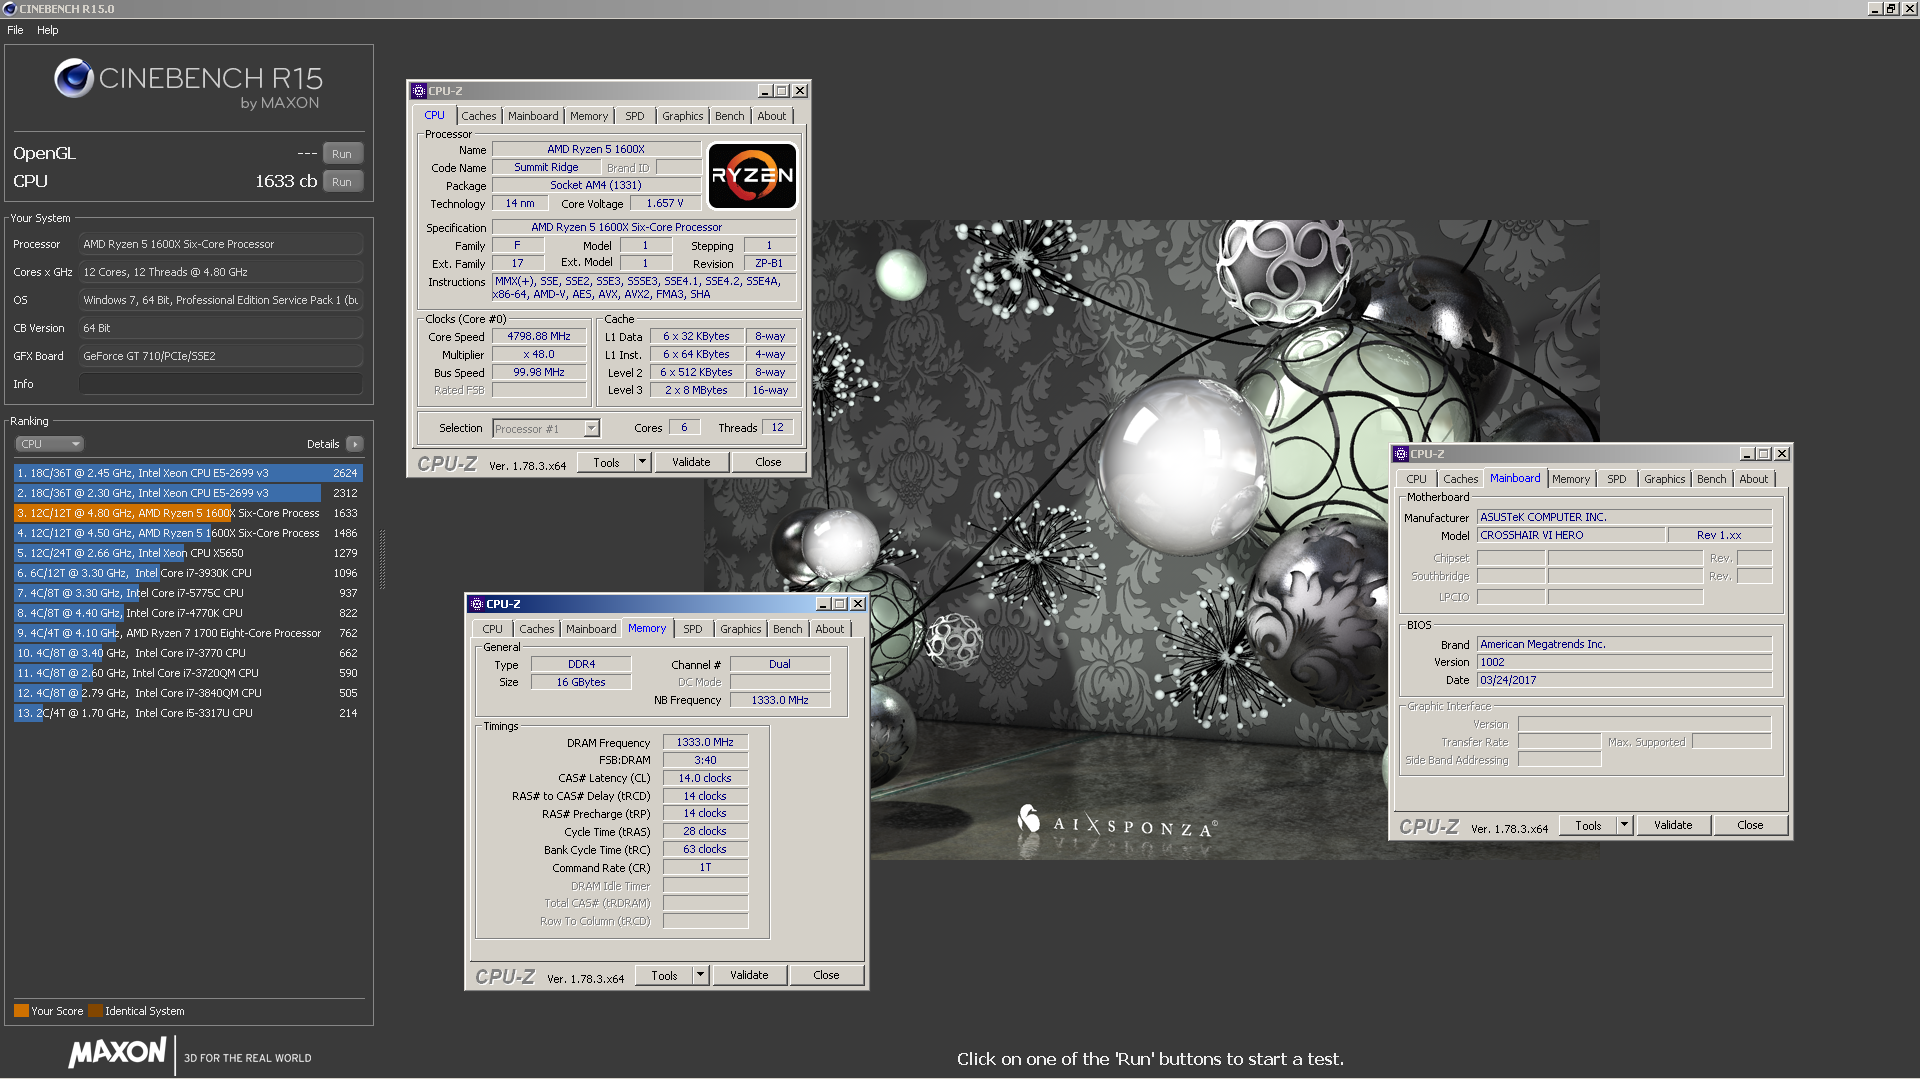1920x1080 pixels.
Task: Click the orange Your Score legend swatch
Action: (x=21, y=1011)
